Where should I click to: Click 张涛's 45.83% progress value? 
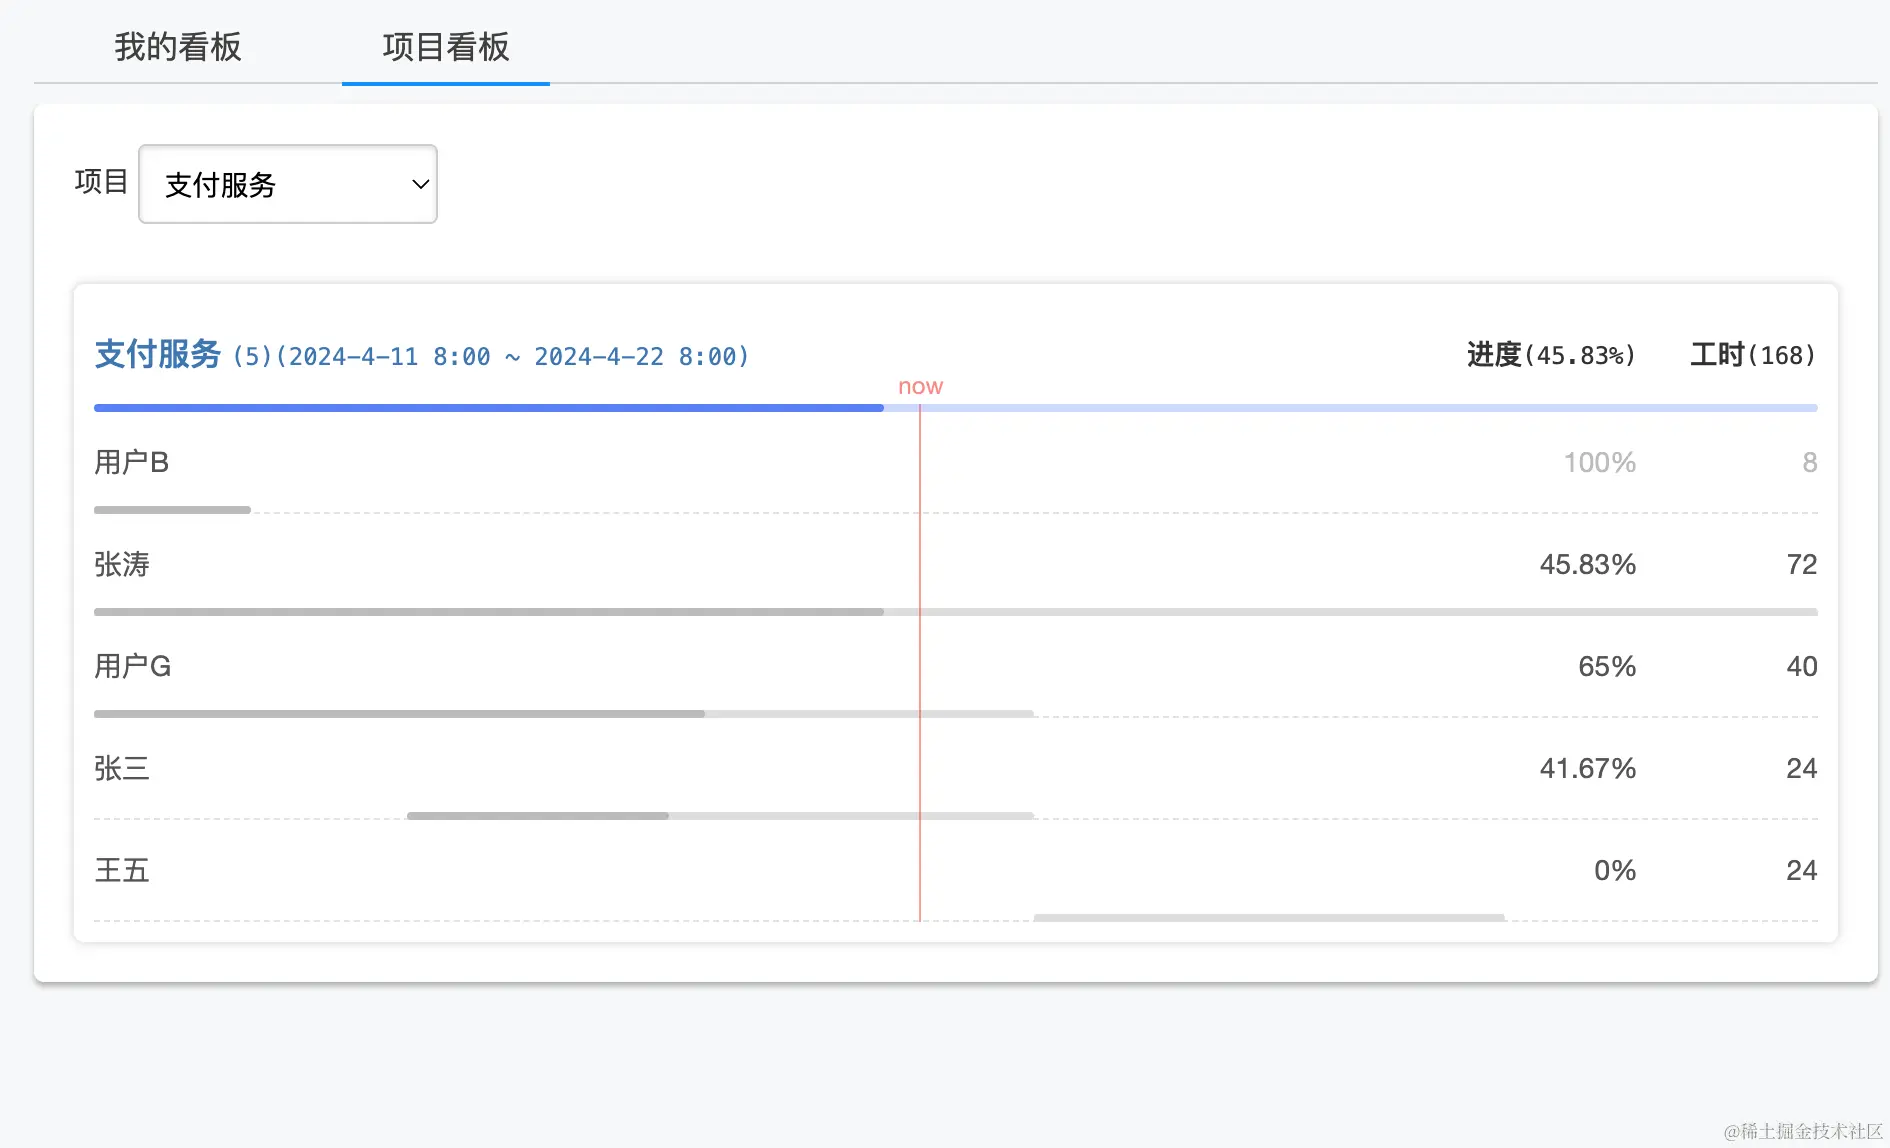1588,565
